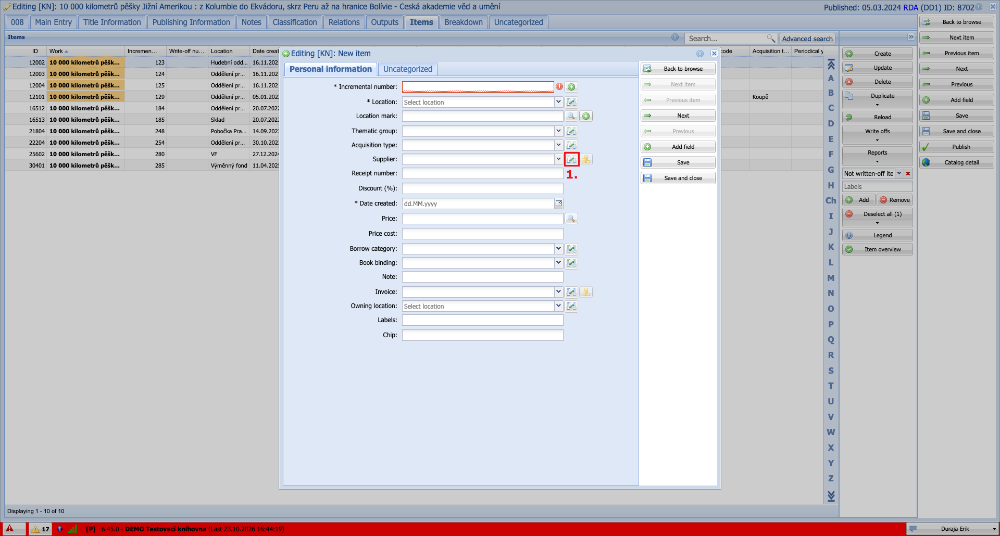Image resolution: width=1000 pixels, height=536 pixels.
Task: Collapse the Items side panel with double-arrow icon
Action: click(x=911, y=38)
